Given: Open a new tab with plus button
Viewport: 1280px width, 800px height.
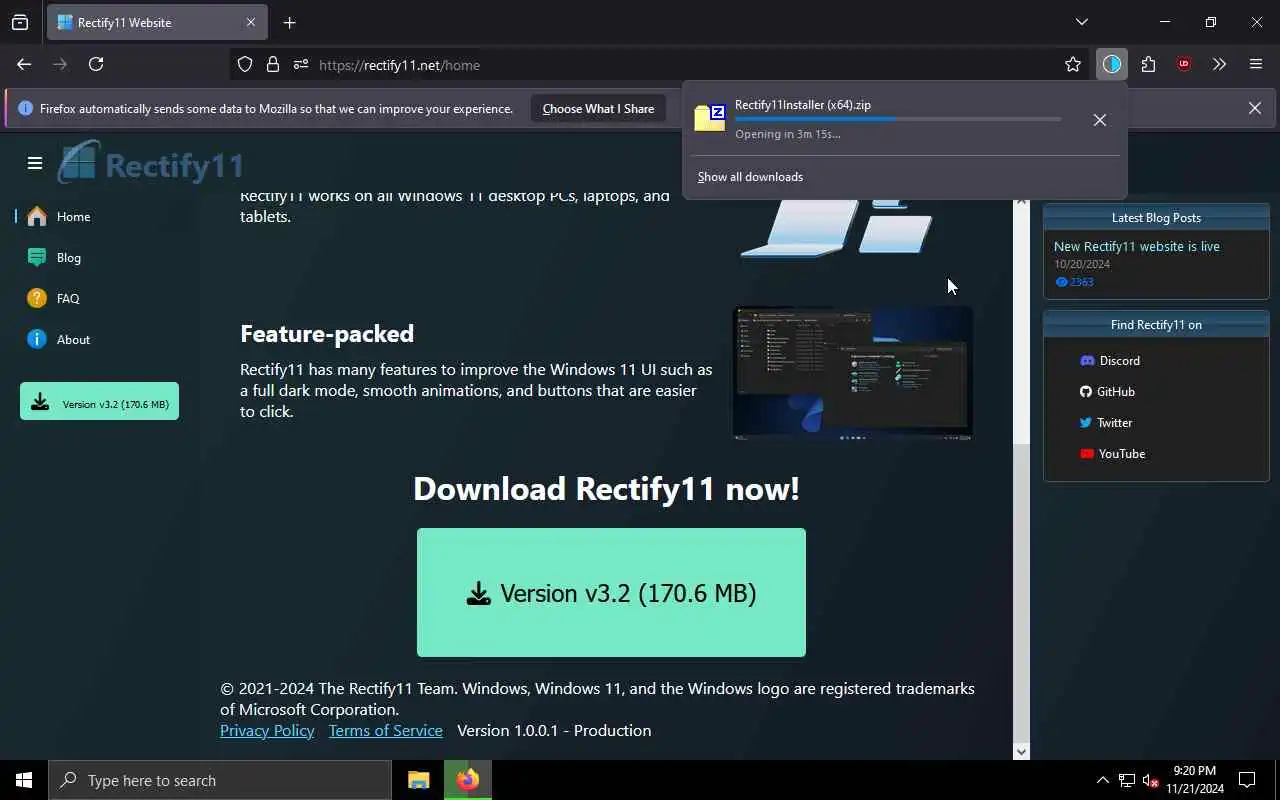Looking at the screenshot, I should click(x=289, y=22).
